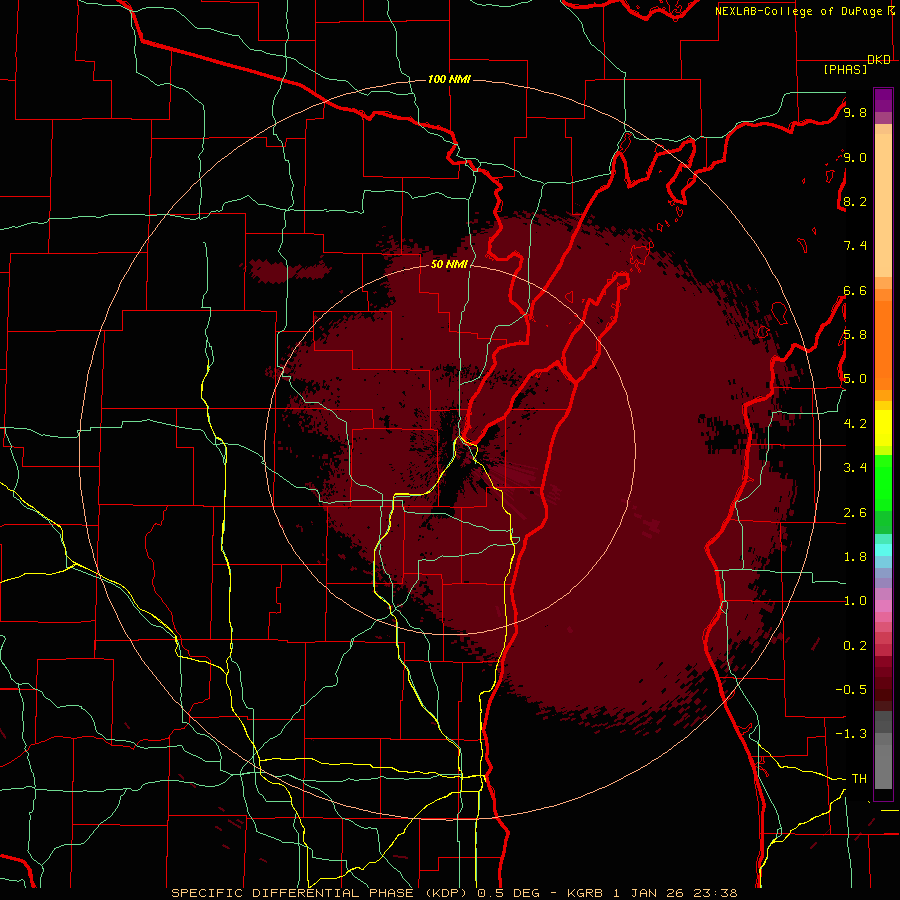Image resolution: width=900 pixels, height=900 pixels.
Task: Select the purple top segment of color bar
Action: coord(883,100)
